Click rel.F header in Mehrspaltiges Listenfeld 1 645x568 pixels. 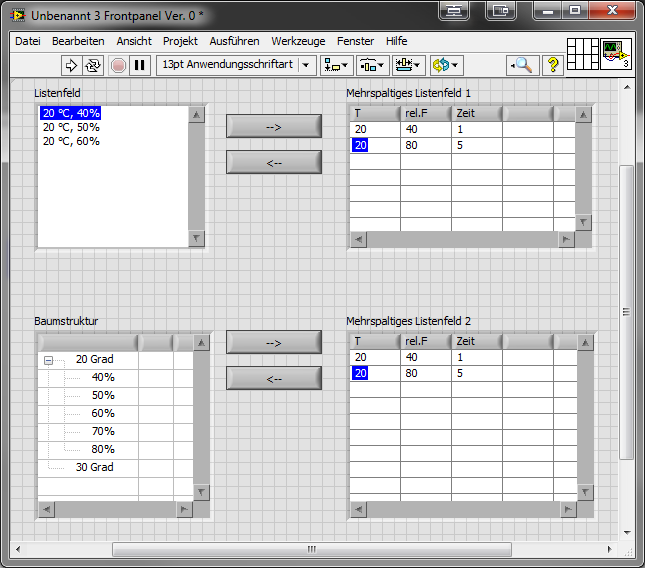(426, 114)
